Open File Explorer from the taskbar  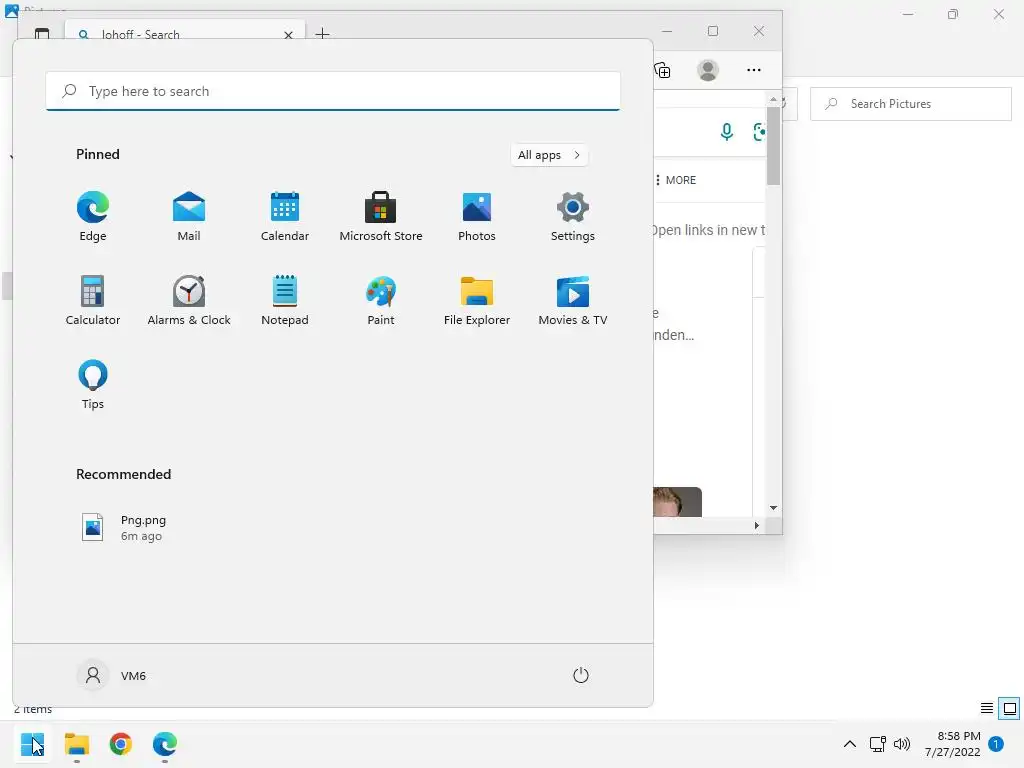pyautogui.click(x=76, y=744)
